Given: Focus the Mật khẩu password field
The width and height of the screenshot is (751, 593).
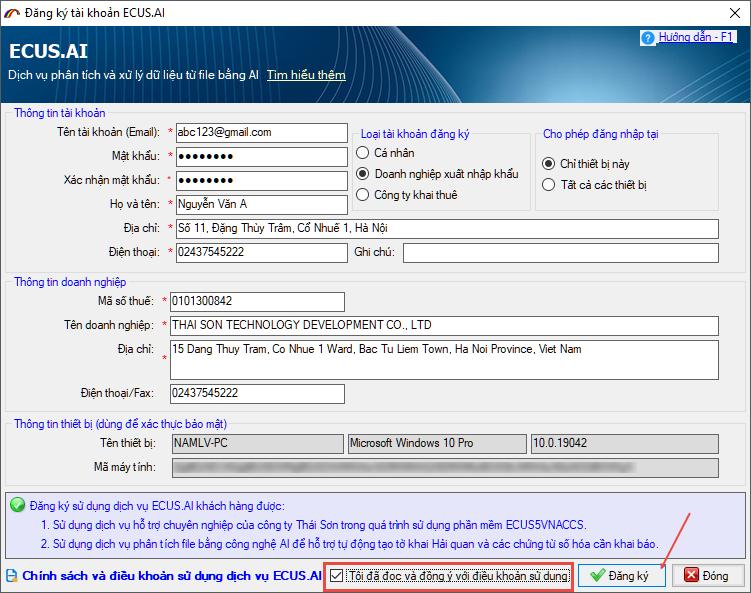Looking at the screenshot, I should [259, 156].
